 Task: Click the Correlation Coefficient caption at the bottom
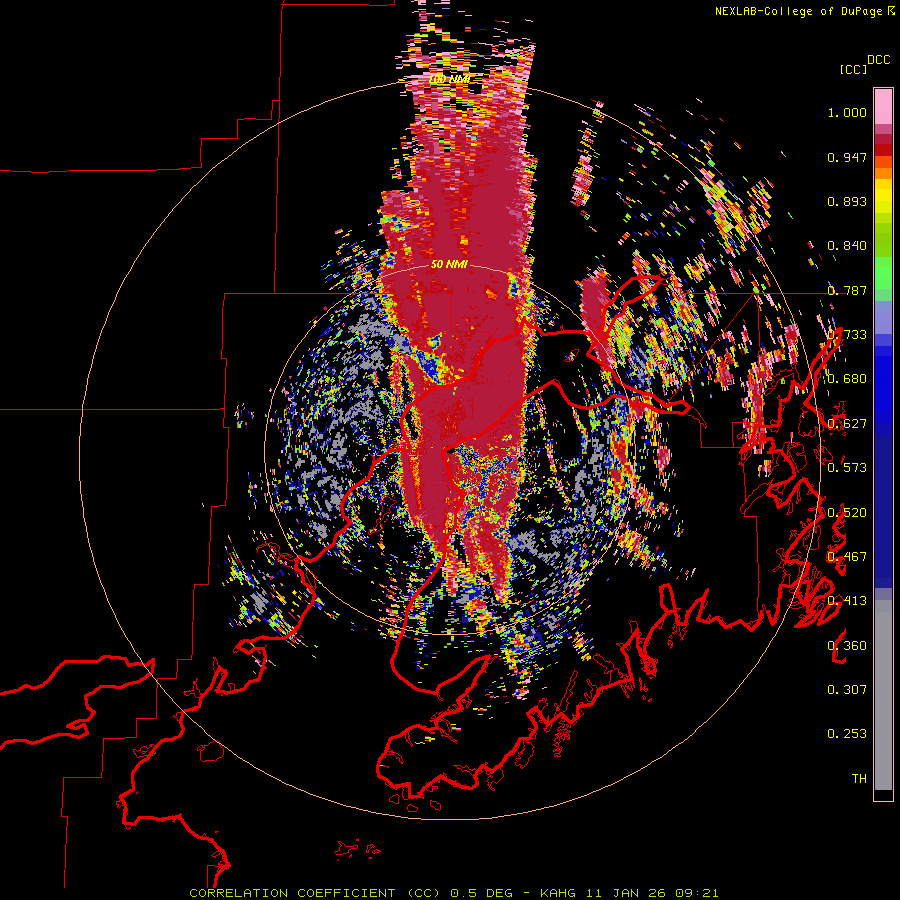pos(453,893)
